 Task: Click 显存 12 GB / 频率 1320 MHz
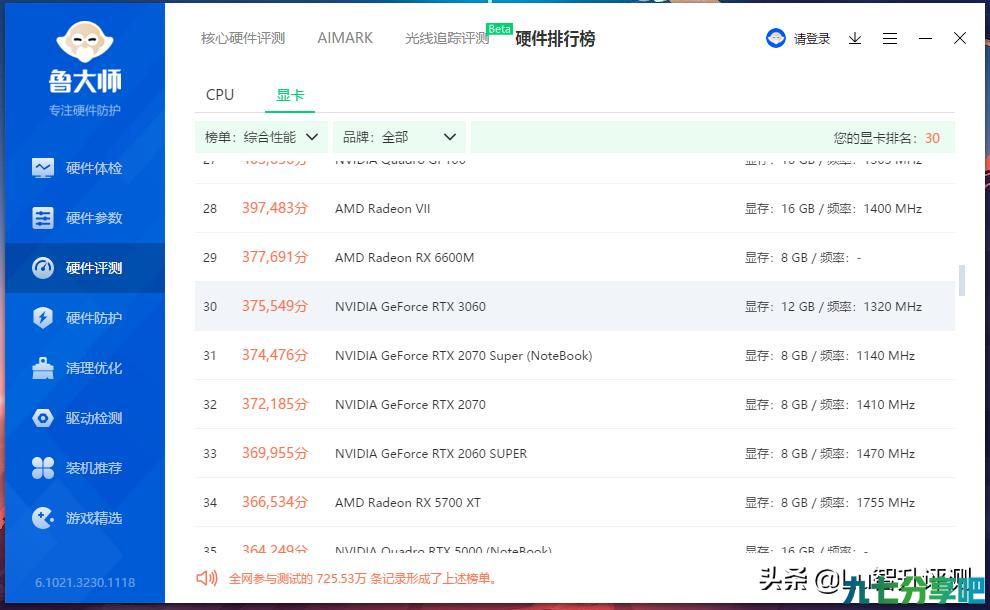(833, 307)
